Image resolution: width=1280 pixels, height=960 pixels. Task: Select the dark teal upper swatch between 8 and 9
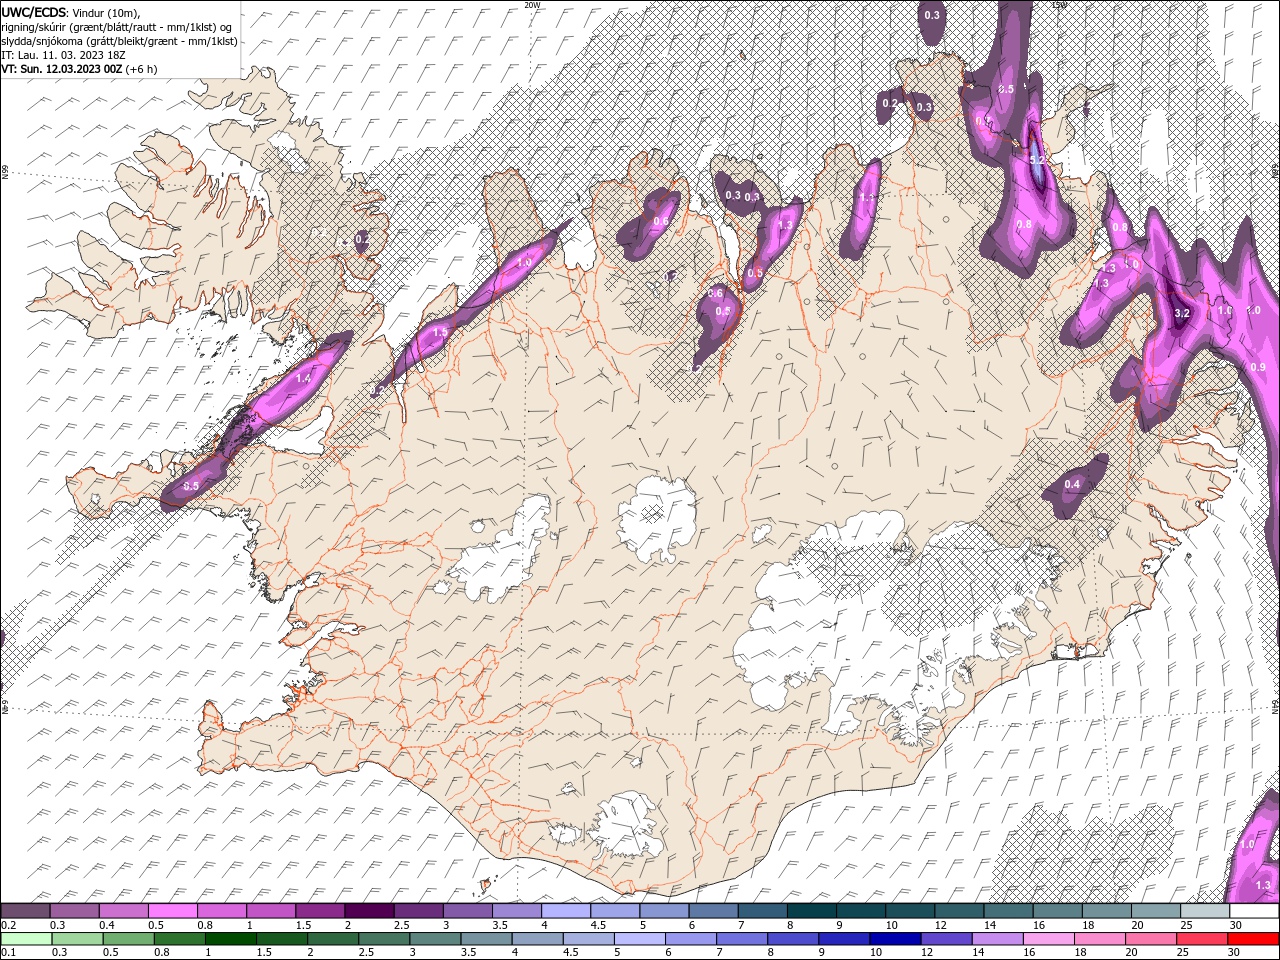[812, 911]
